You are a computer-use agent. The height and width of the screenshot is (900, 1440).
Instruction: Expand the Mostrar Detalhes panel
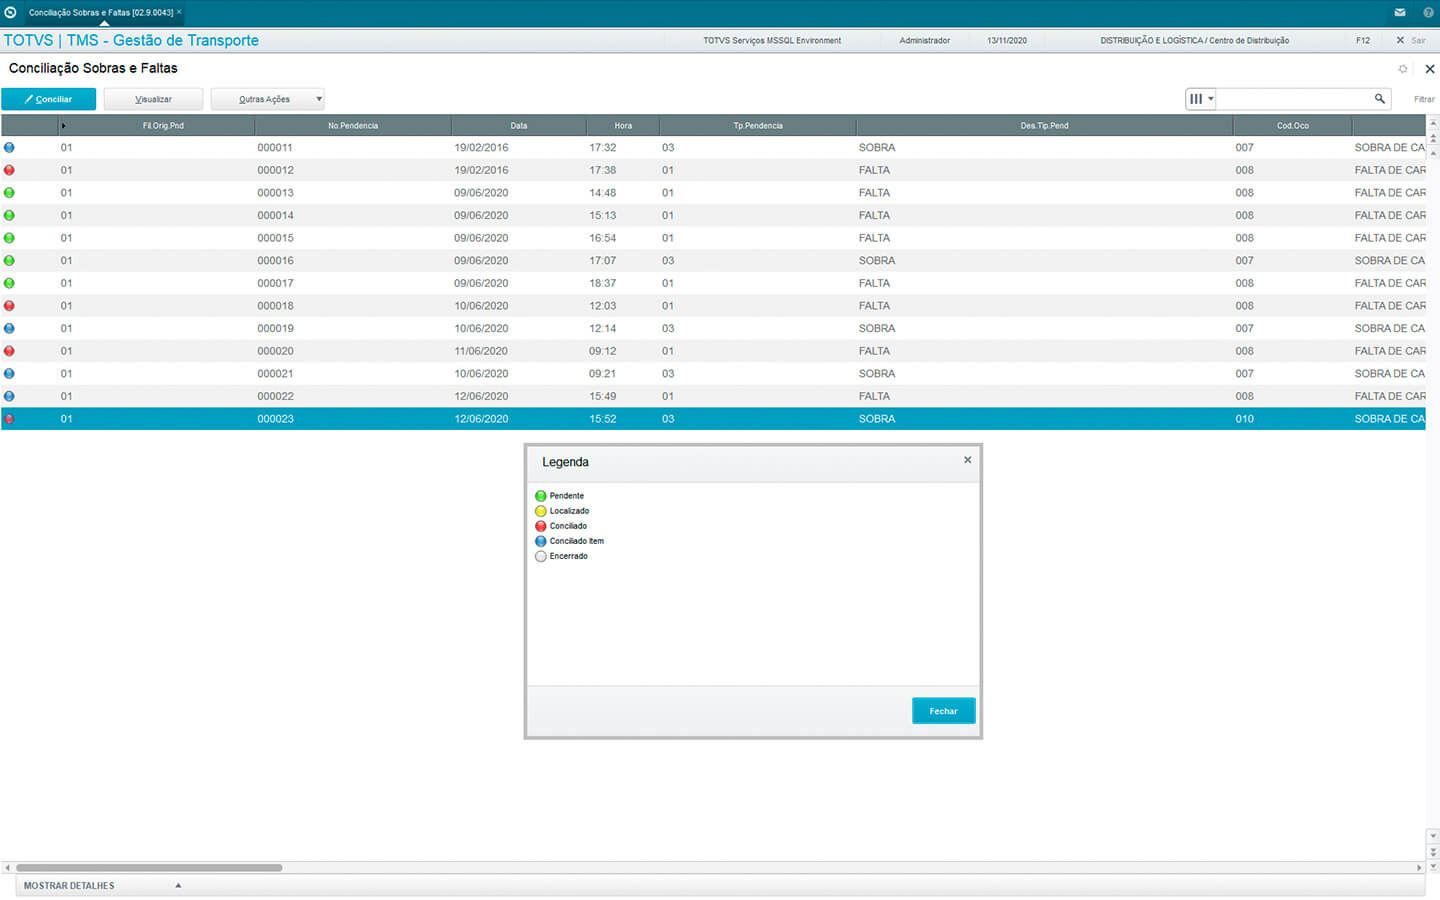coord(100,885)
